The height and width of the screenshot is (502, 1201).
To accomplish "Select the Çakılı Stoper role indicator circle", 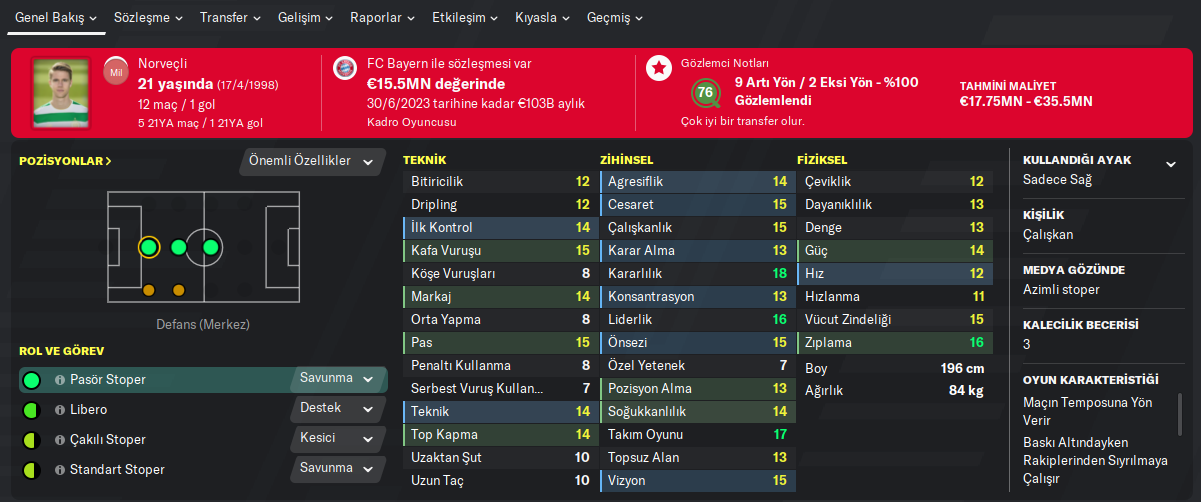I will tap(31, 440).
